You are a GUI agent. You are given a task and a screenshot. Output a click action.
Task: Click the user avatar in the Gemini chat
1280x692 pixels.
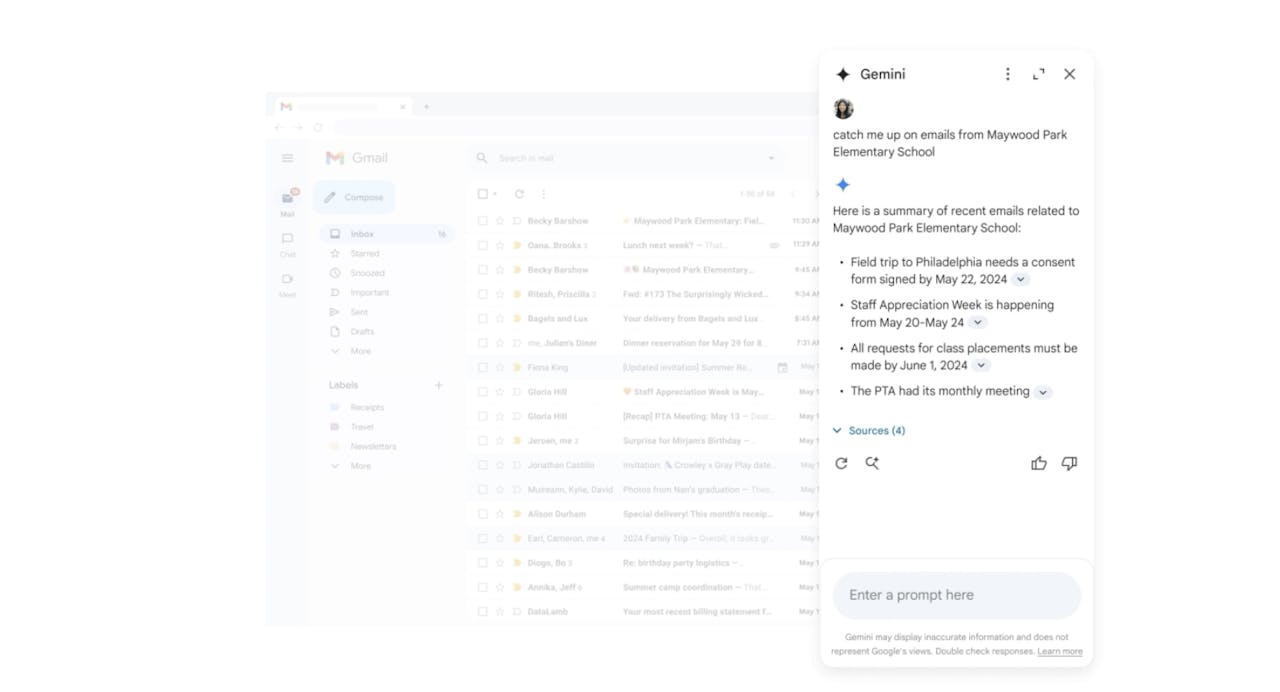coord(843,108)
